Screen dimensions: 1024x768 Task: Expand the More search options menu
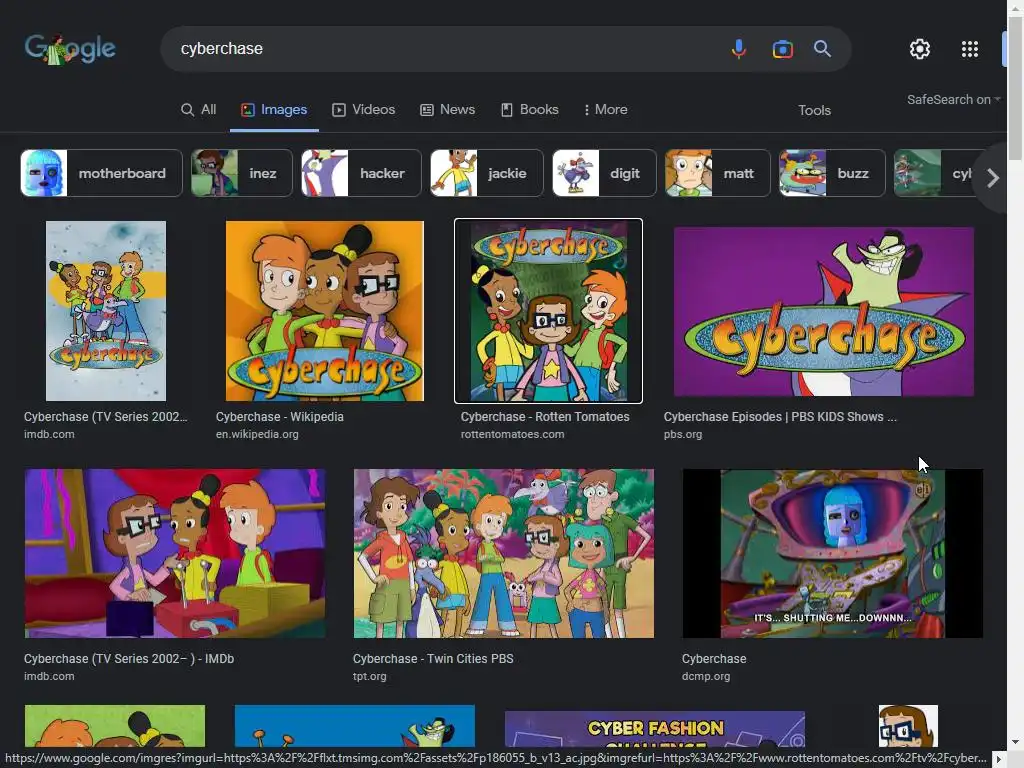pos(605,110)
